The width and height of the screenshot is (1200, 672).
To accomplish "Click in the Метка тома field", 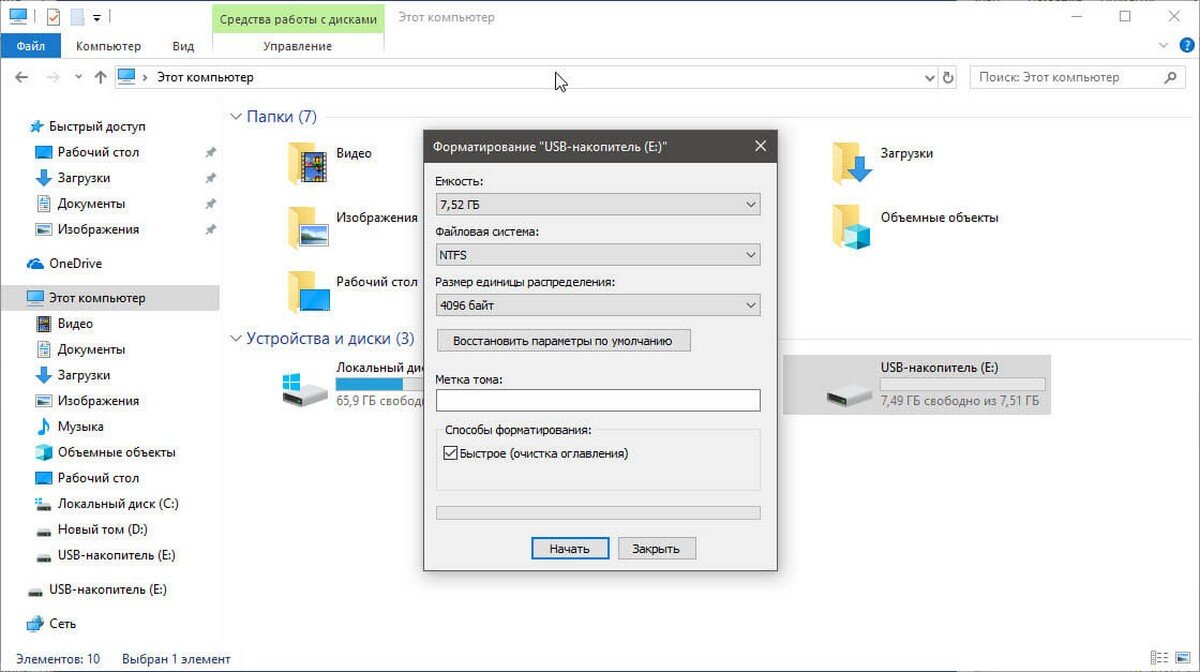I will tap(598, 400).
